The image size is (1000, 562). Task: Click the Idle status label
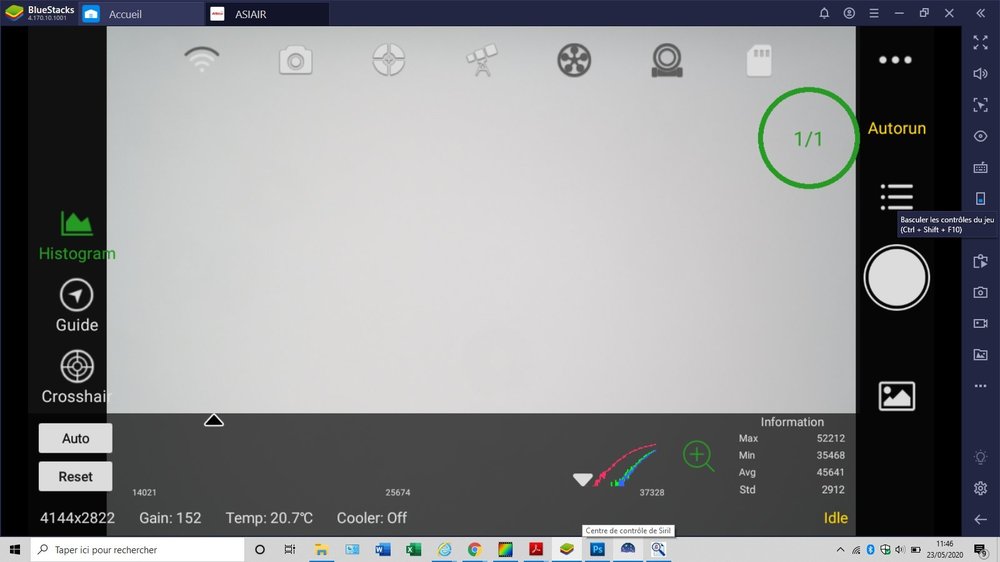(835, 518)
